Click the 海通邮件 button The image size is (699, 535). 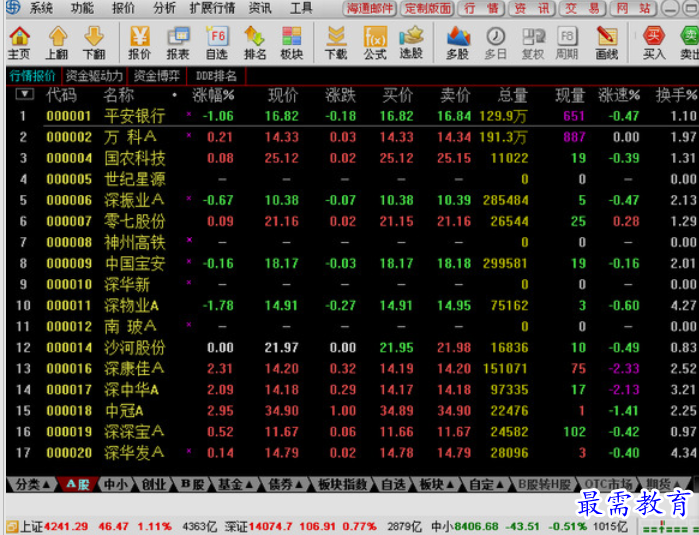pos(370,8)
